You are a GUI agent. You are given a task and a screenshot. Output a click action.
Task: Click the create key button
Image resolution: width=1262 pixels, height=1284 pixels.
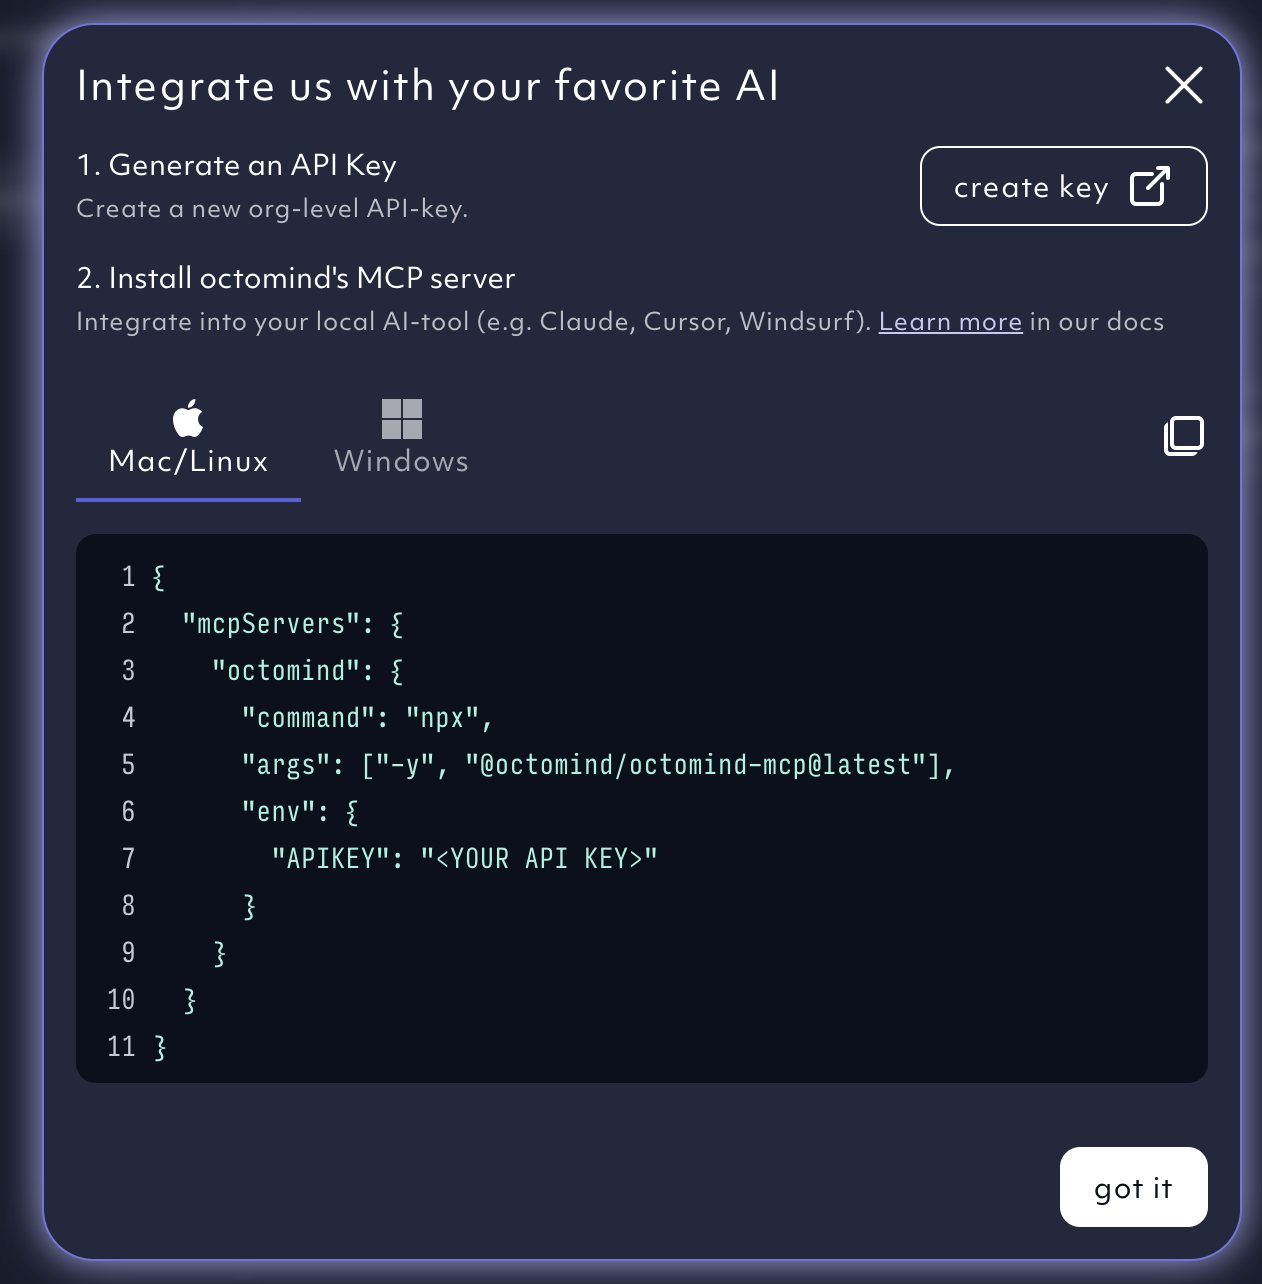coord(1063,186)
